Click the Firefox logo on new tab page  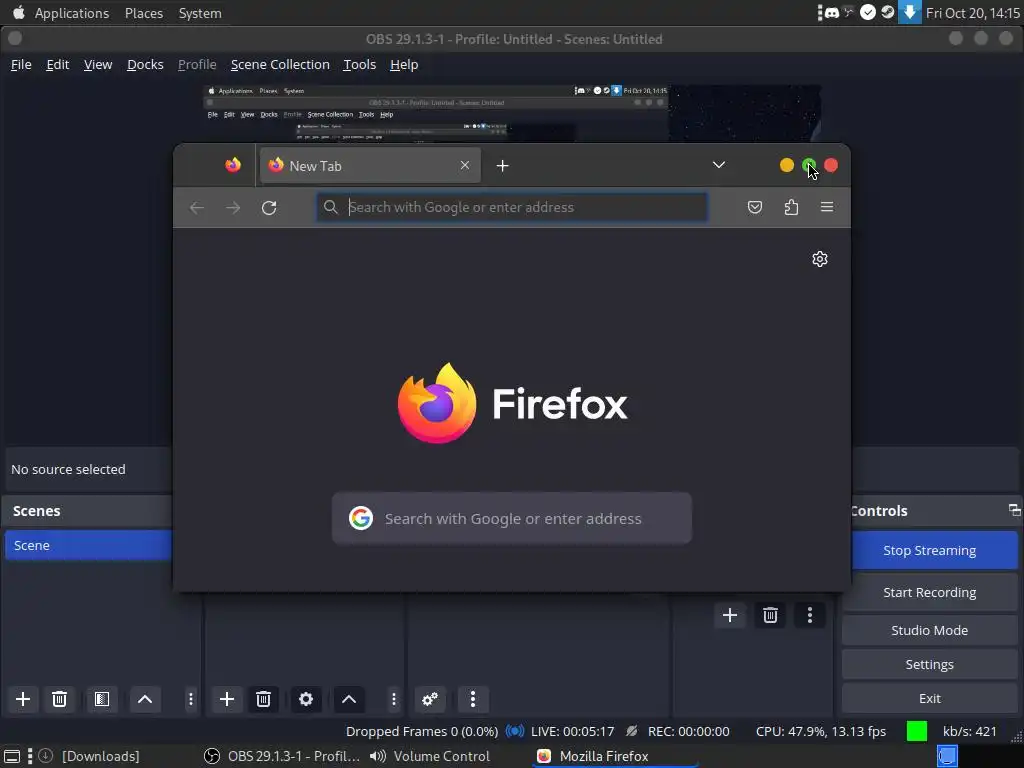(x=437, y=403)
